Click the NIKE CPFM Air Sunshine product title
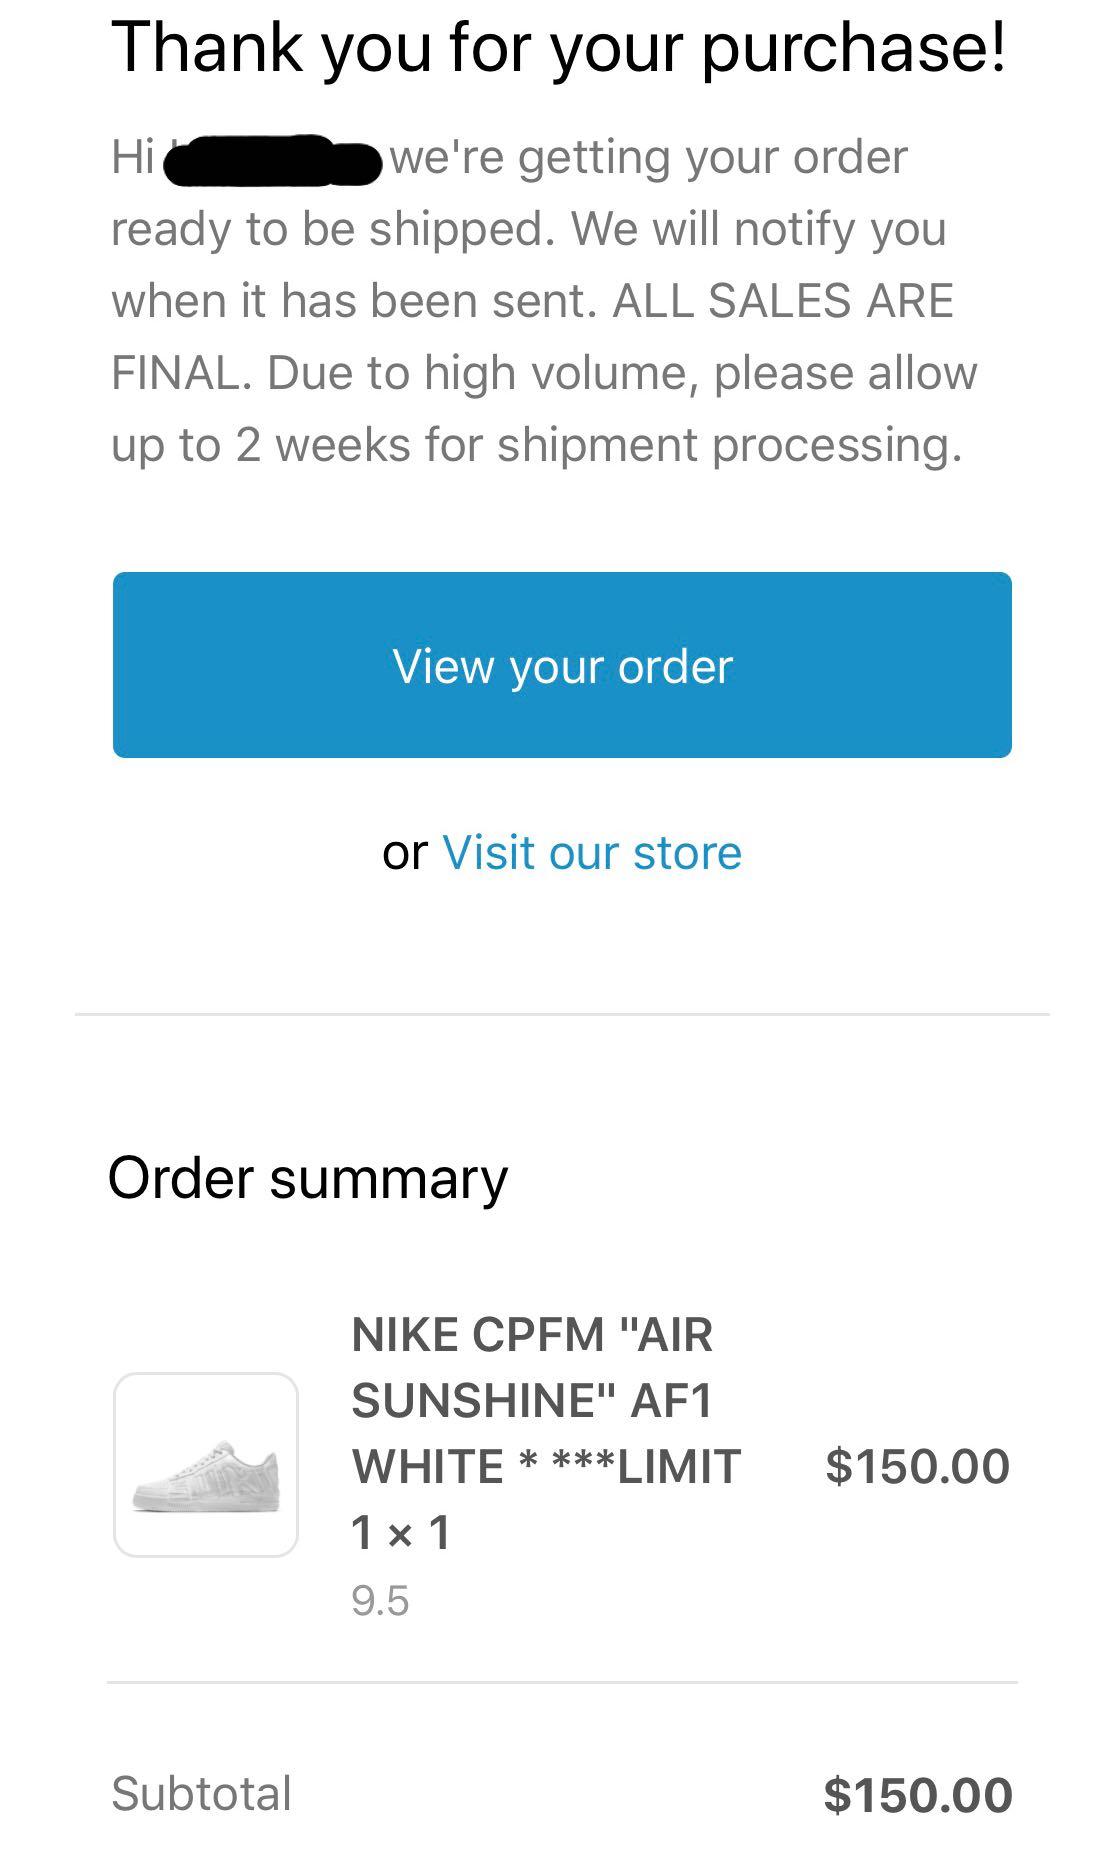Screen dimensions: 1120x1868 click(532, 1399)
